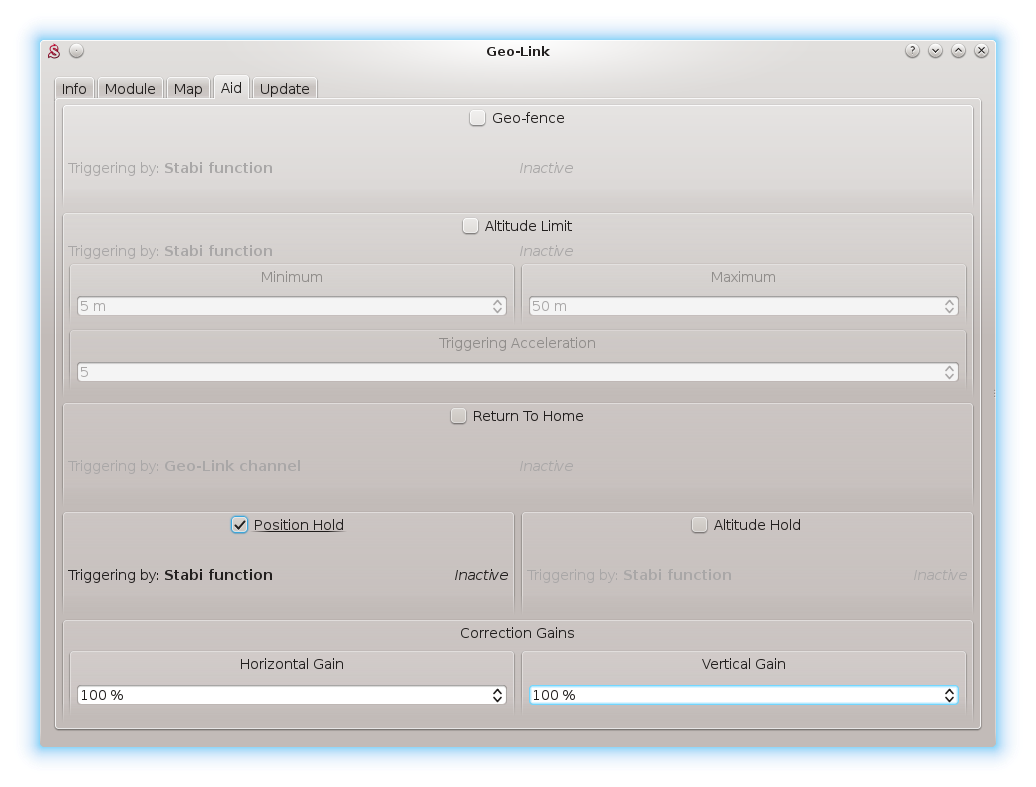Increase Horizontal Gain with the up arrow

pos(498,691)
